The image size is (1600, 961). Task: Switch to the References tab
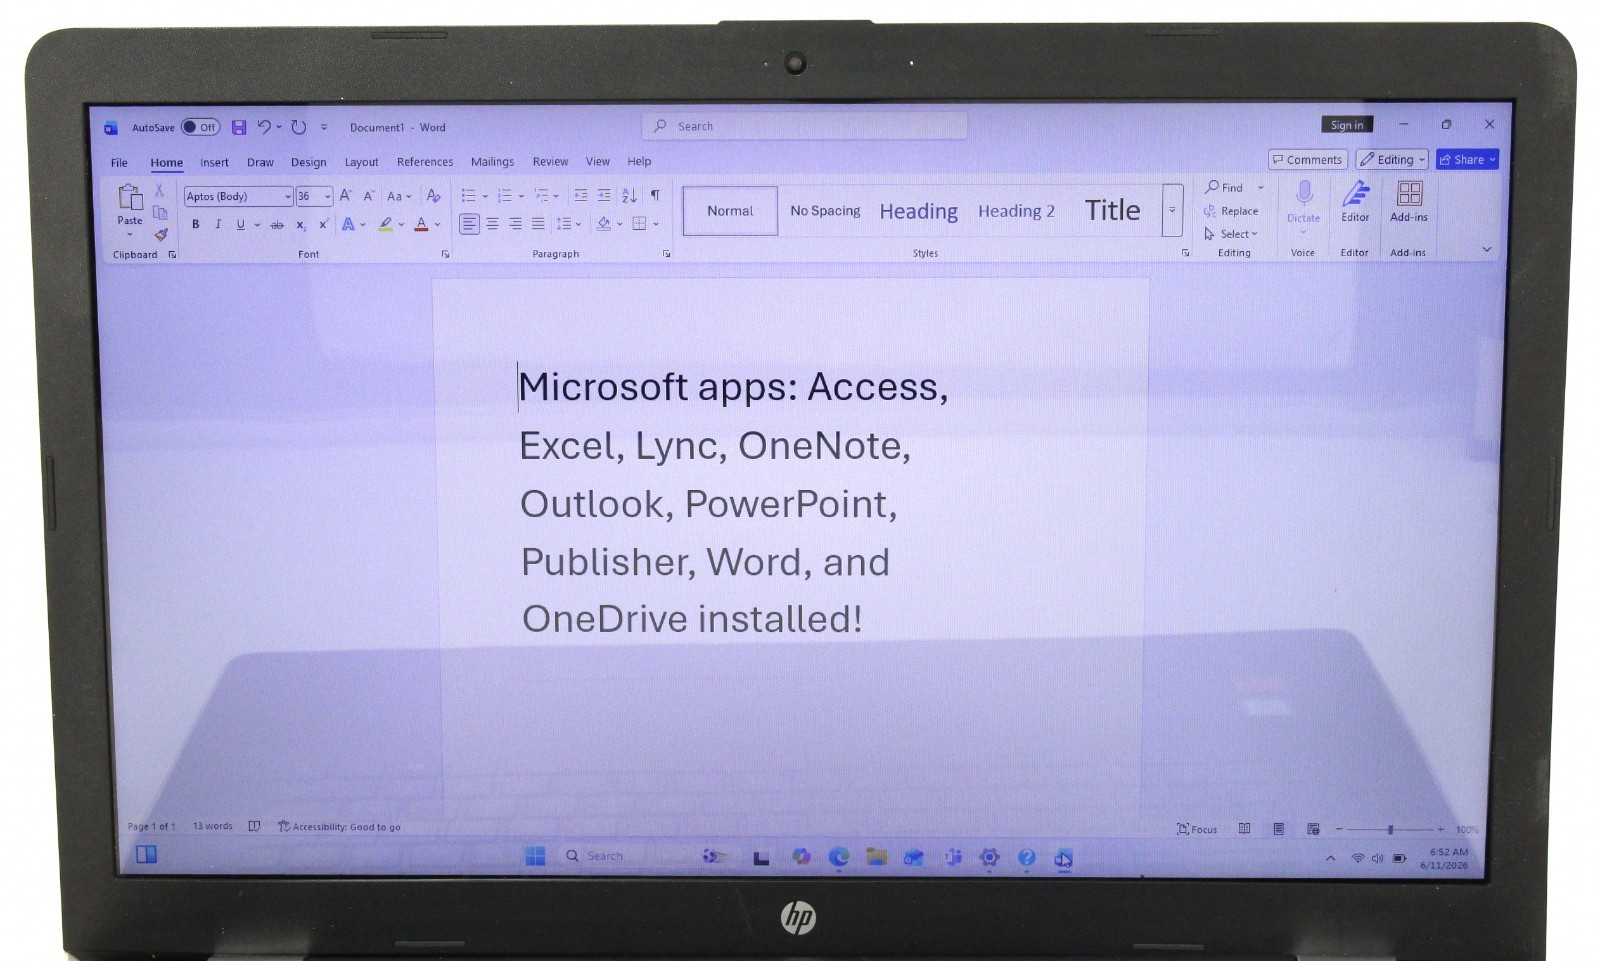[425, 162]
